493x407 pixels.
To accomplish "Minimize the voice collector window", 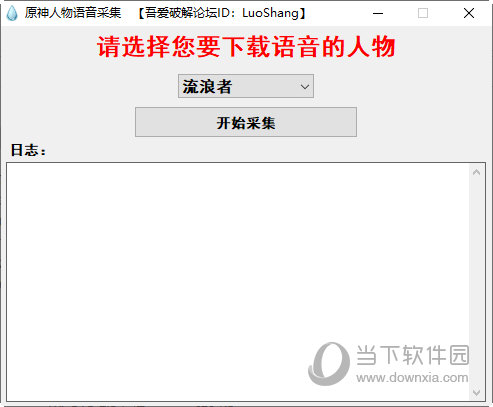I will click(x=378, y=13).
